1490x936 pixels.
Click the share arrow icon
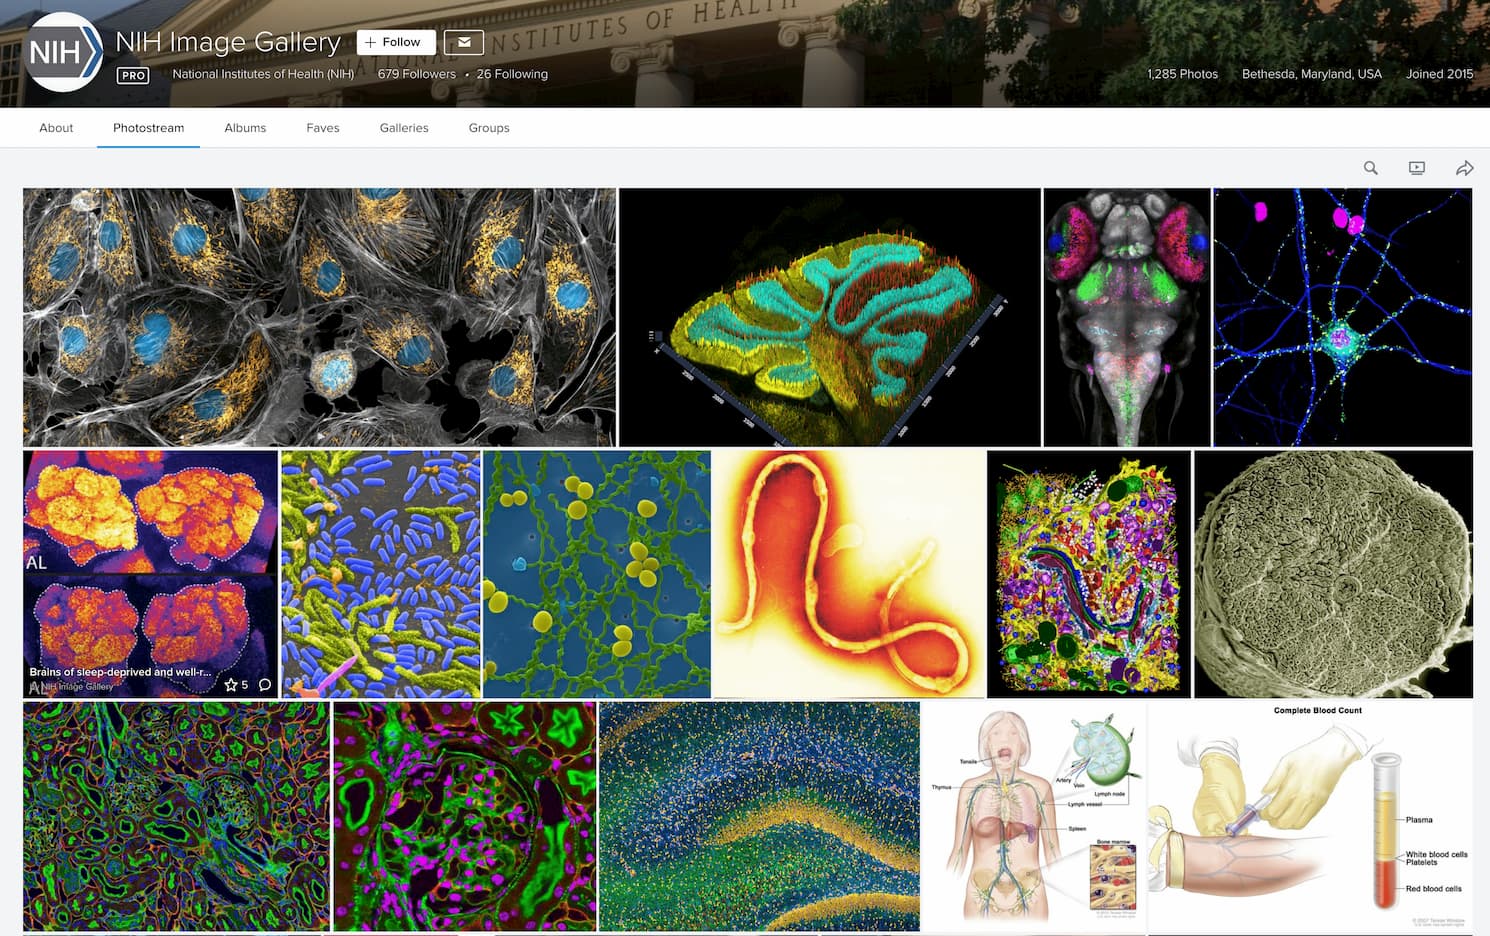pyautogui.click(x=1464, y=168)
